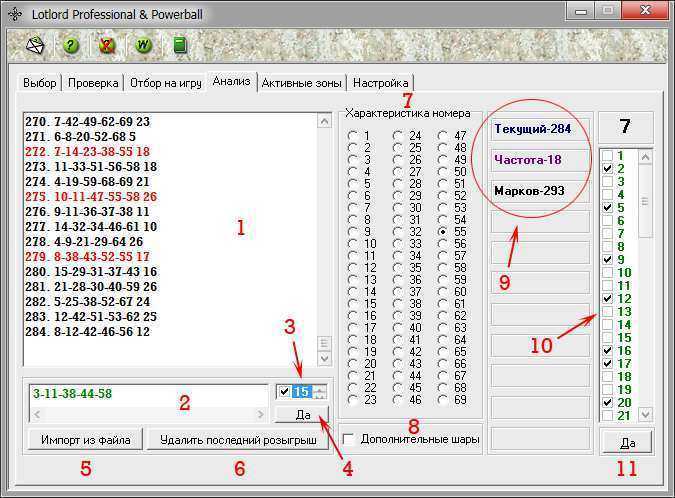
Task: Select radio button for number 38
Action: pyautogui.click(x=398, y=304)
